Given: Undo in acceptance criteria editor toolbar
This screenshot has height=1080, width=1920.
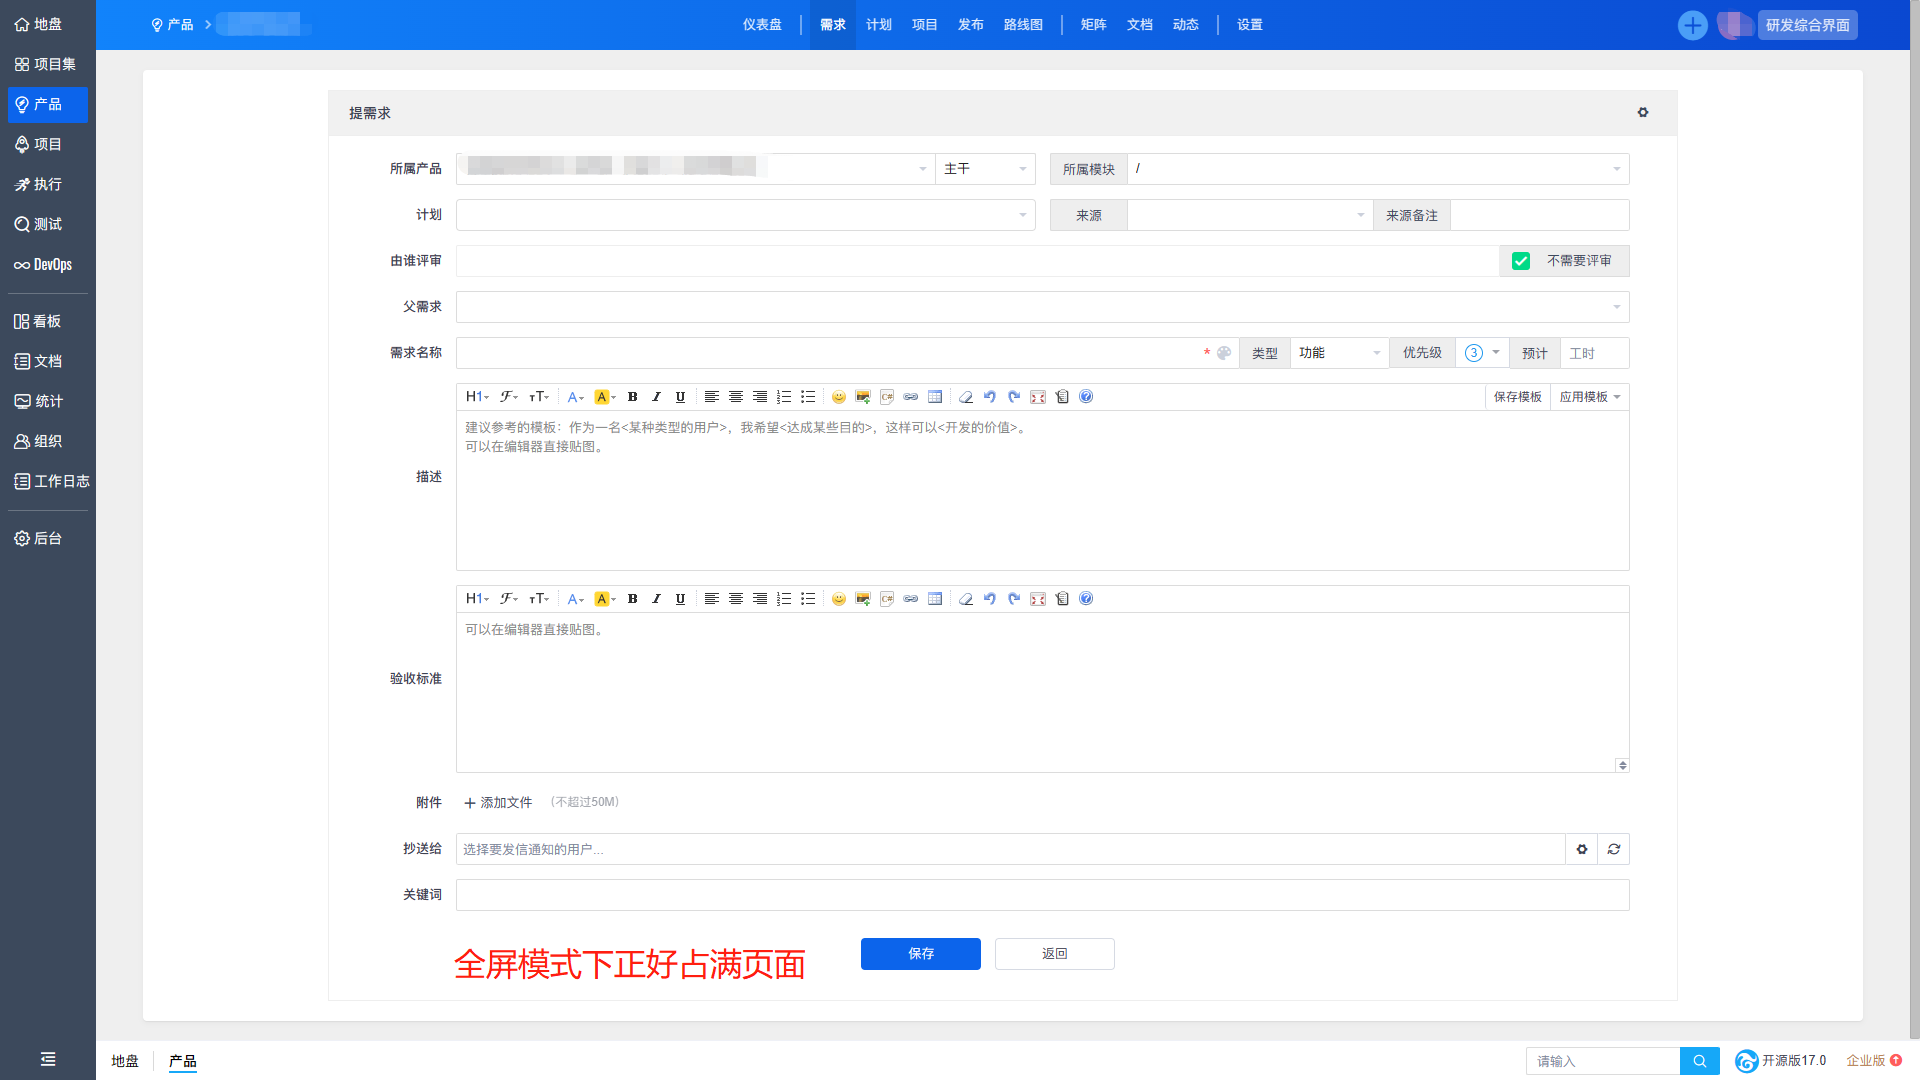Looking at the screenshot, I should (989, 599).
